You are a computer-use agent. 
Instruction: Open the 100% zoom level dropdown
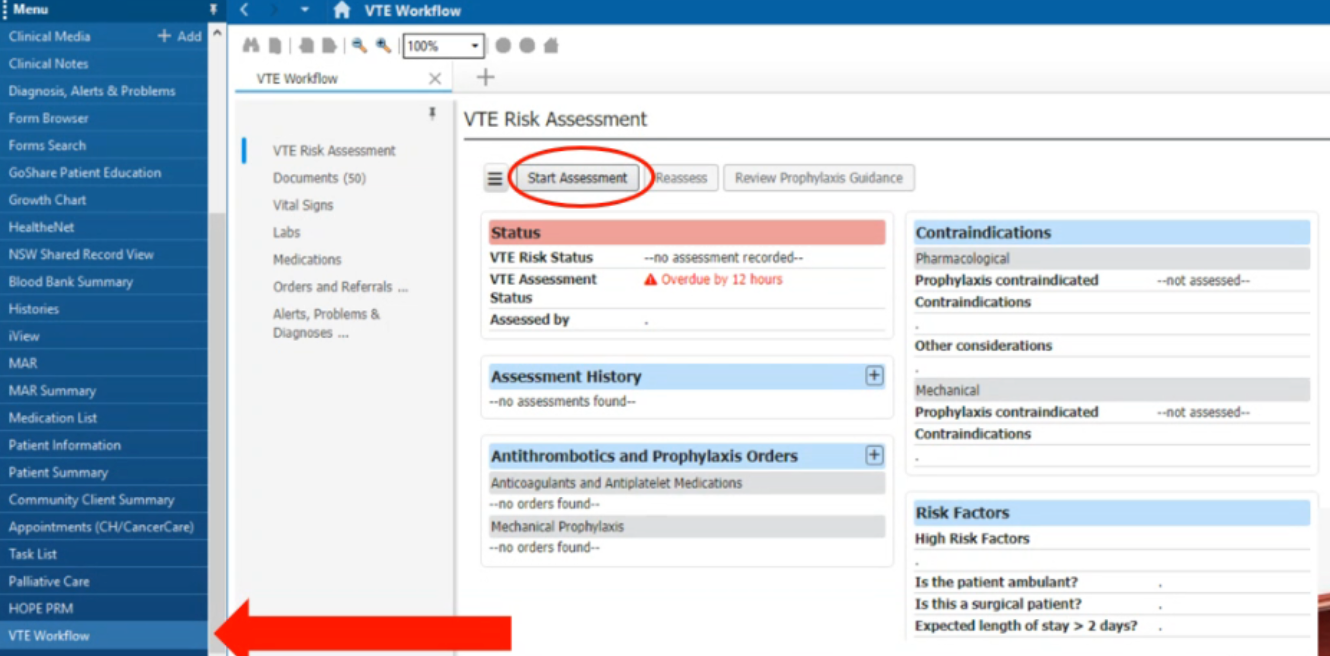coord(474,46)
